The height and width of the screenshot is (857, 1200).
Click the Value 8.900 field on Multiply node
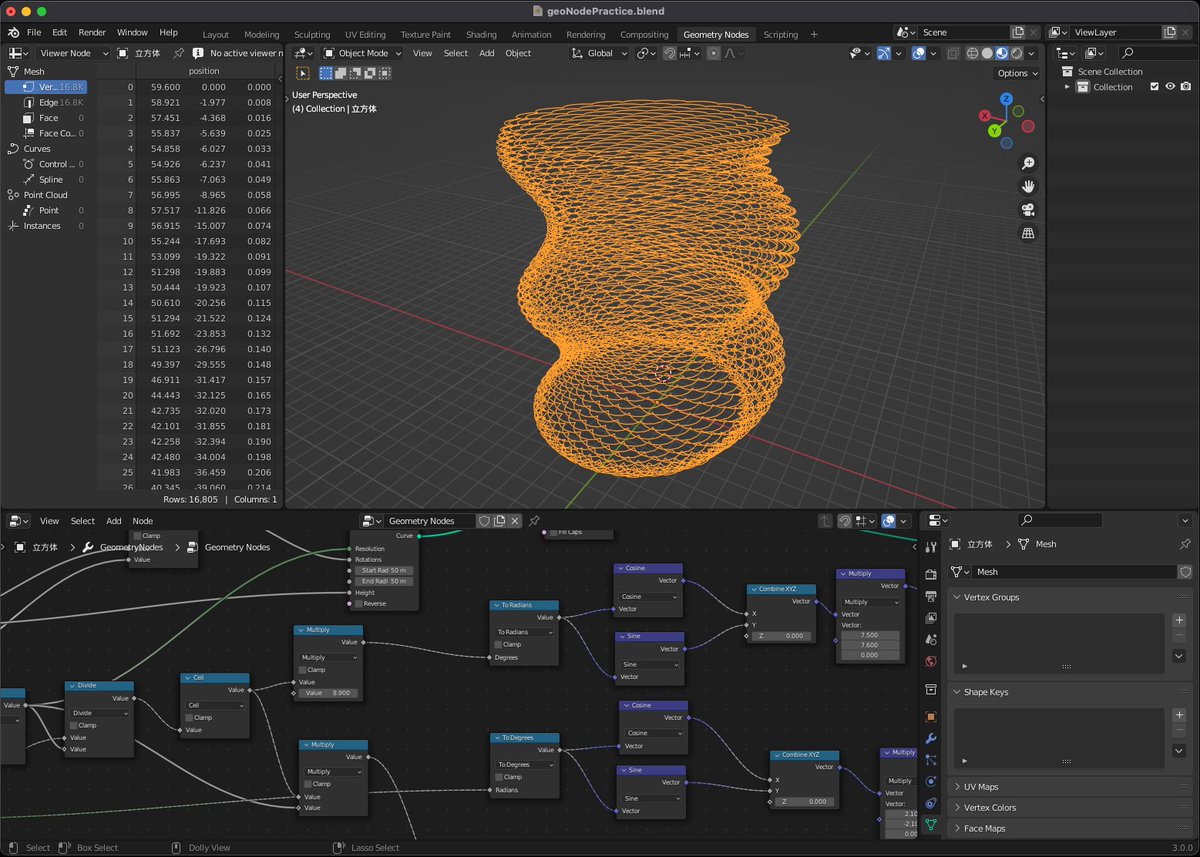click(x=328, y=693)
